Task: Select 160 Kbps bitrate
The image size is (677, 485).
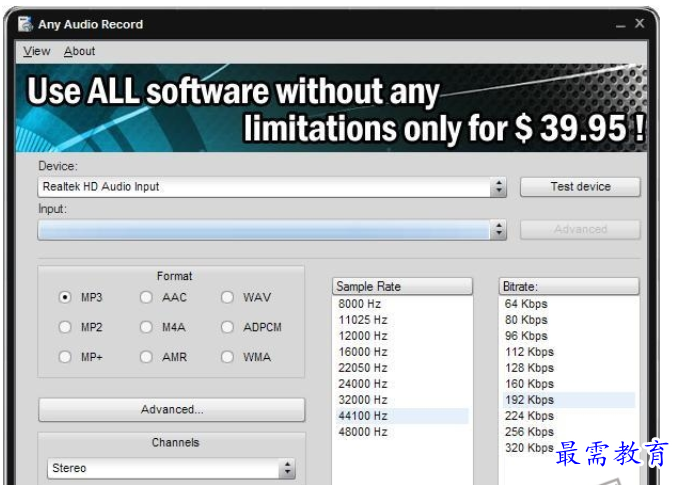Action: (569, 384)
